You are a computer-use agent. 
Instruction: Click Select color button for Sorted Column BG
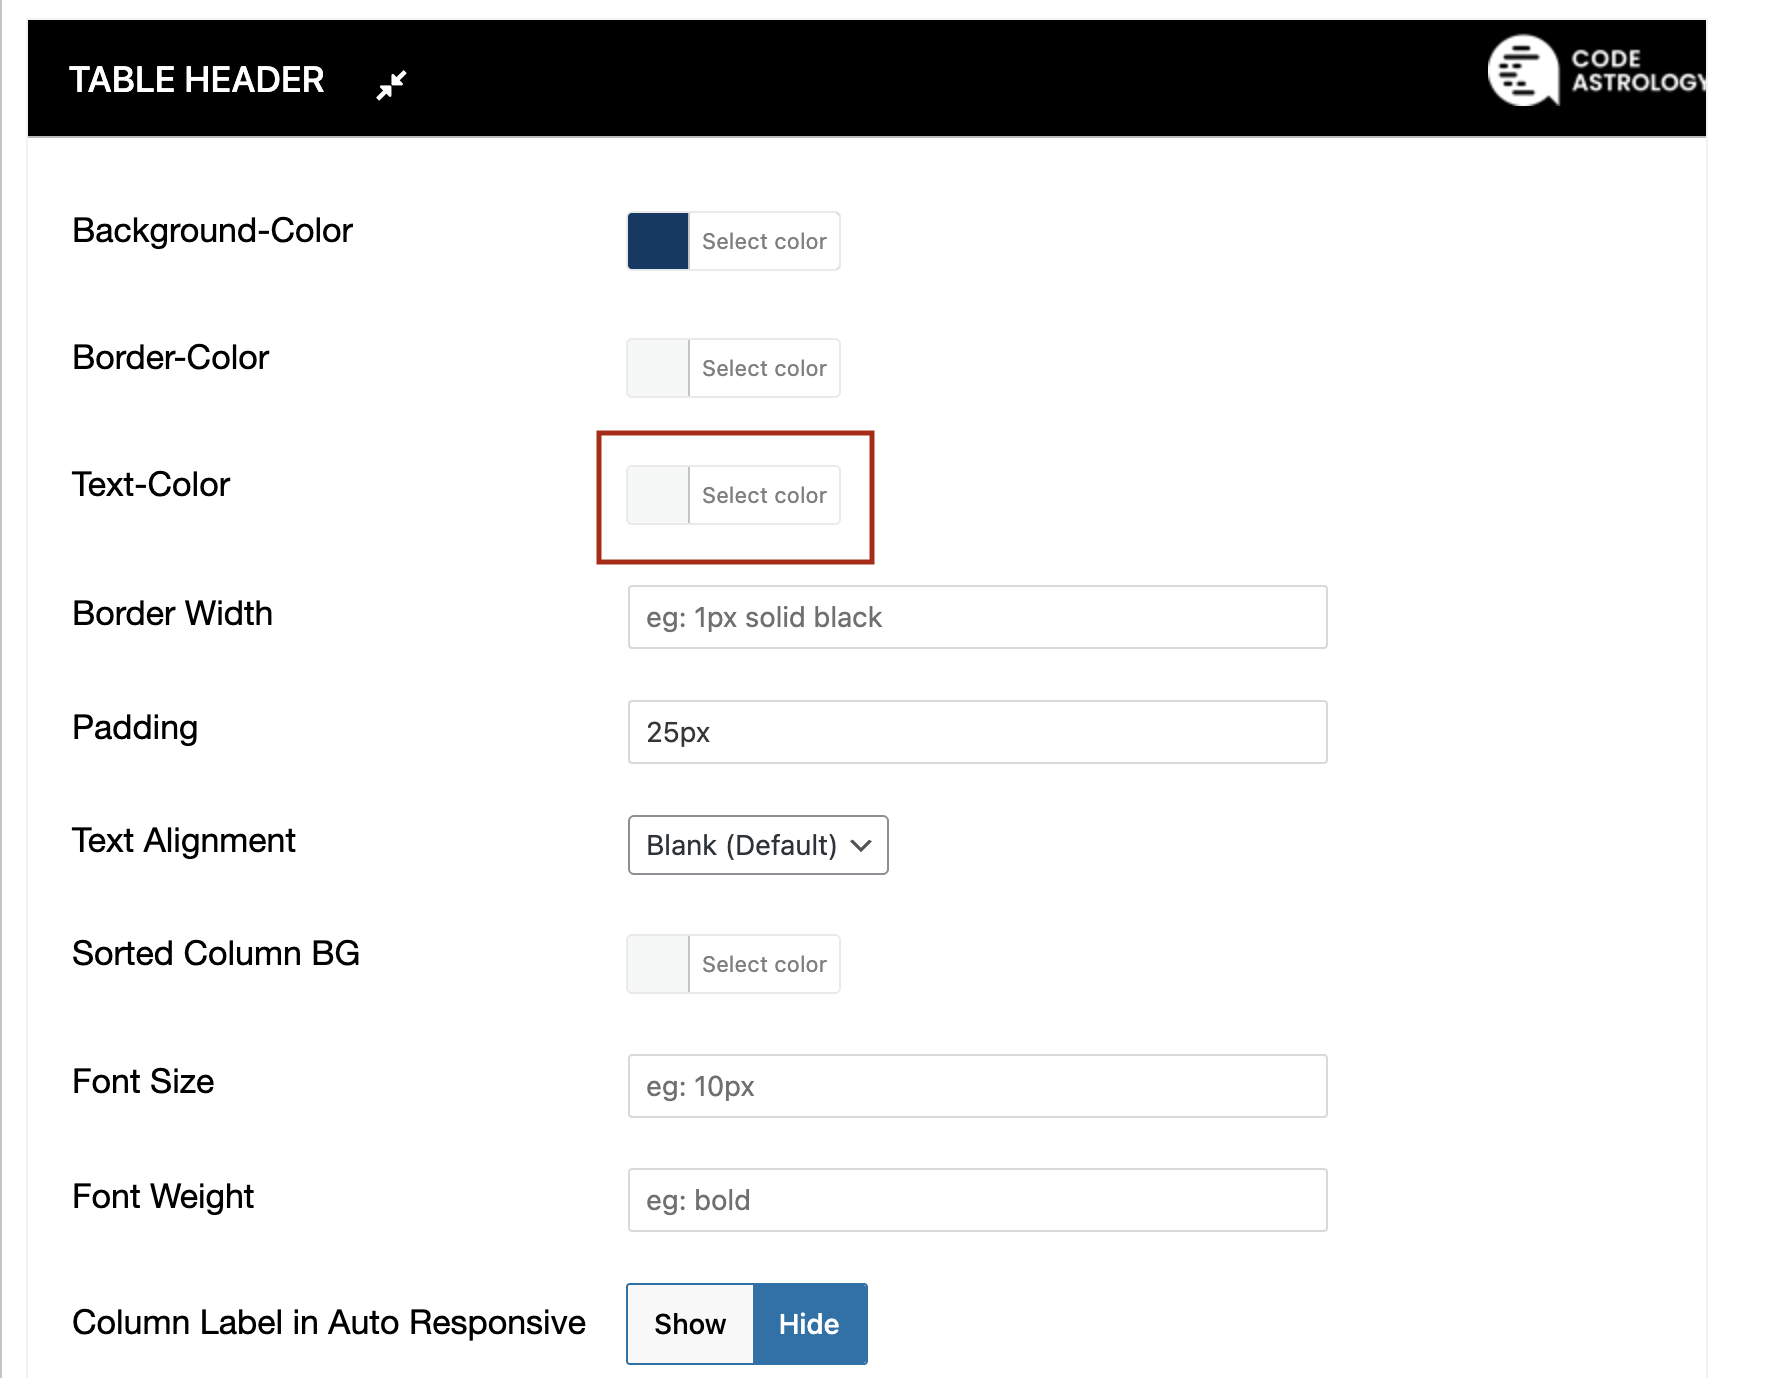764,964
